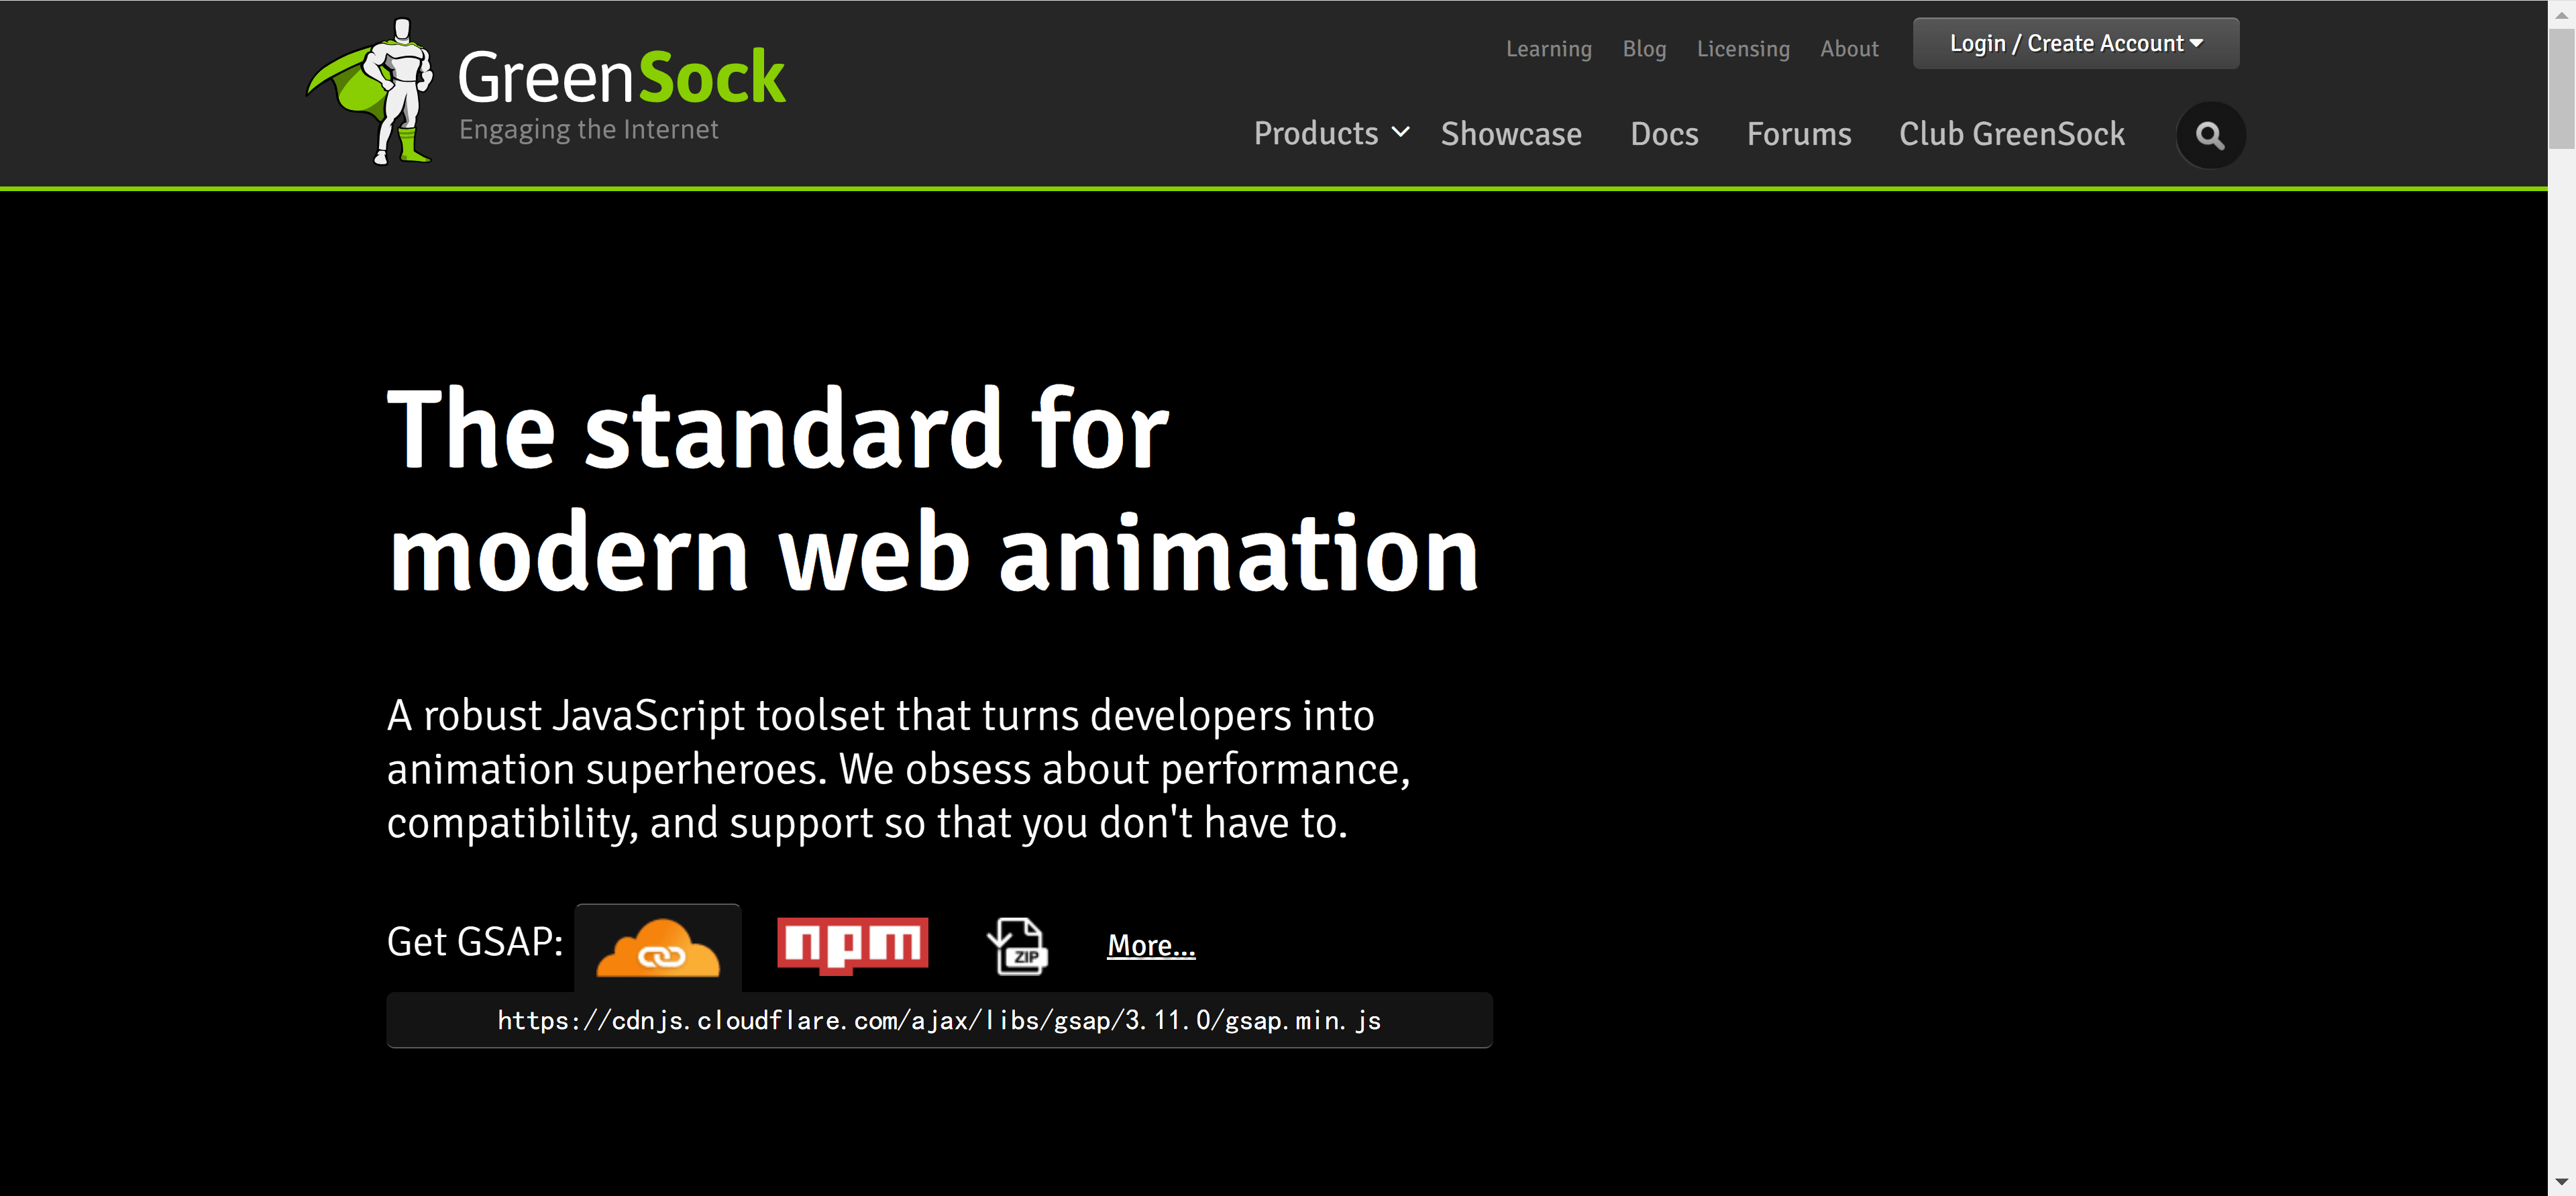Click the More... link next to Get GSAP
2576x1196 pixels.
pyautogui.click(x=1150, y=945)
